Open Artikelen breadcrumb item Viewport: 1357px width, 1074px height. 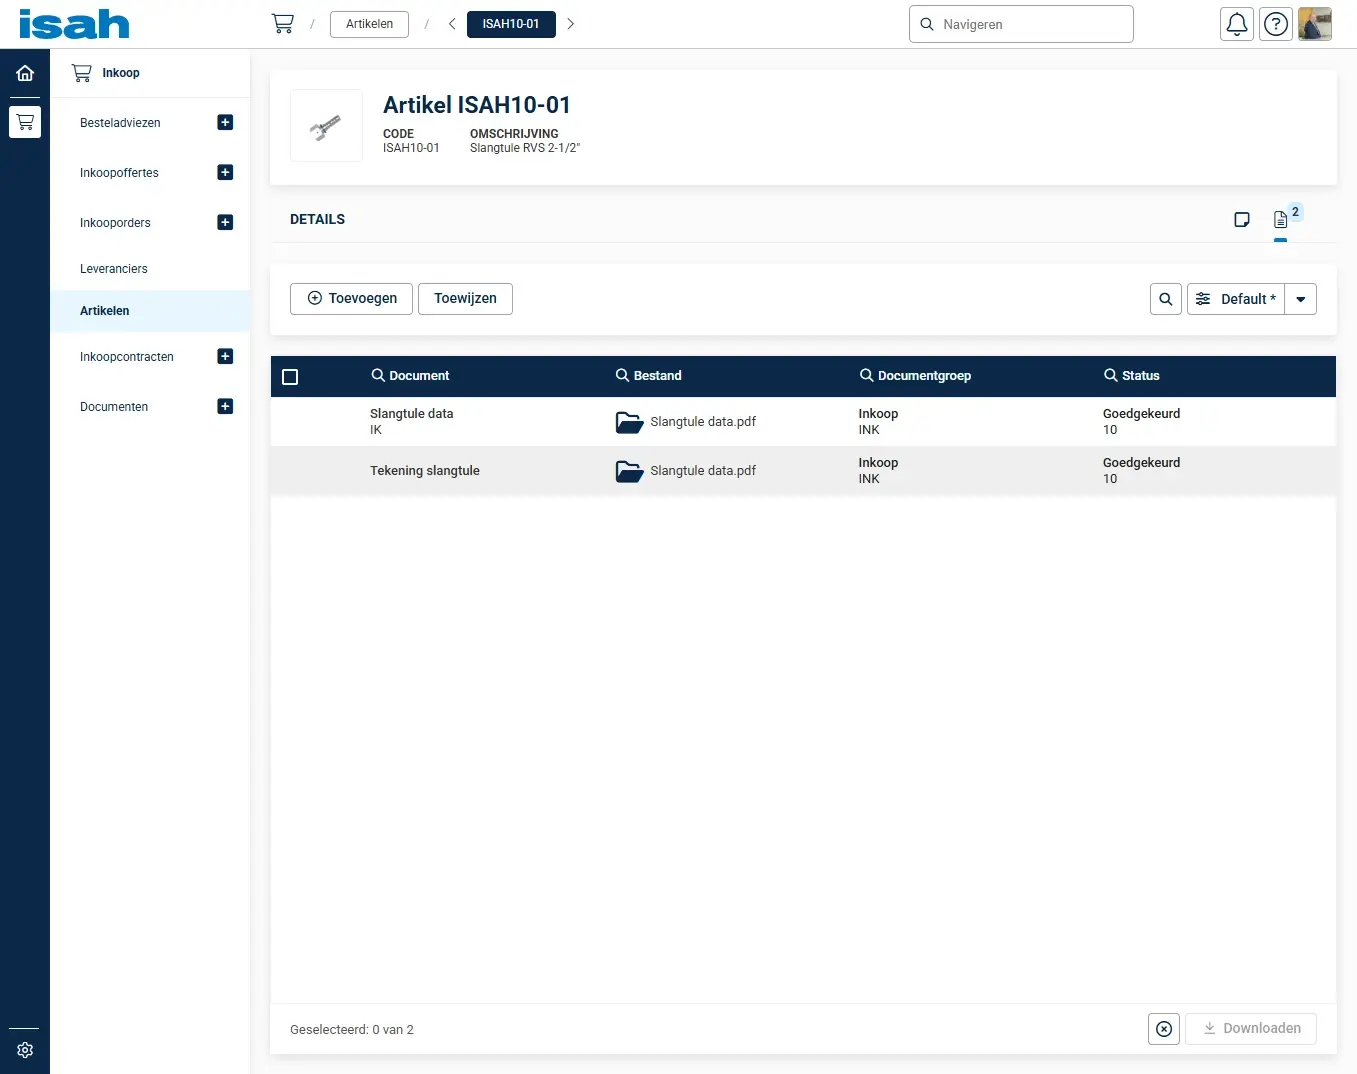pos(369,24)
